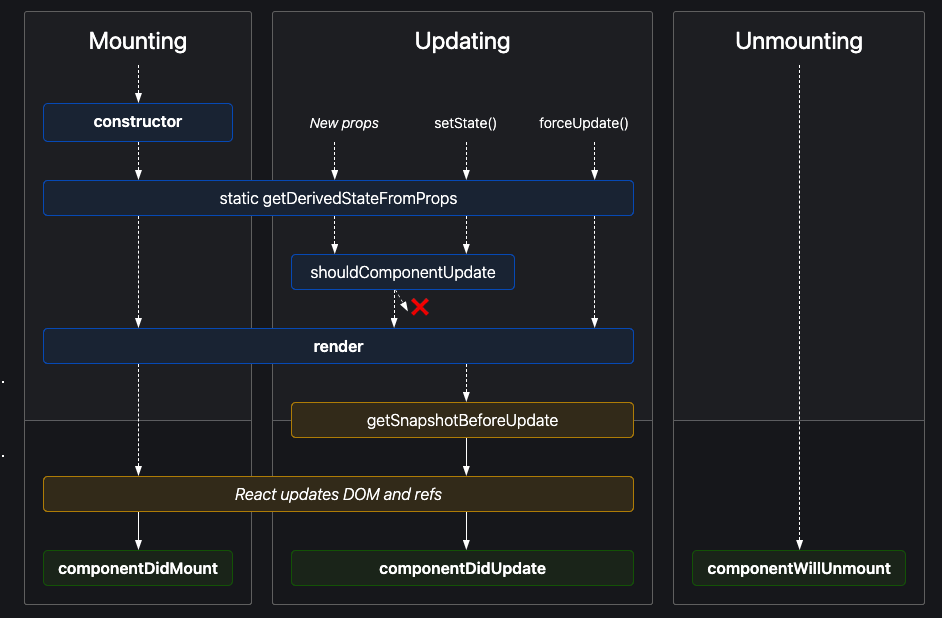
Task: Select the Updating column heading
Action: (462, 41)
